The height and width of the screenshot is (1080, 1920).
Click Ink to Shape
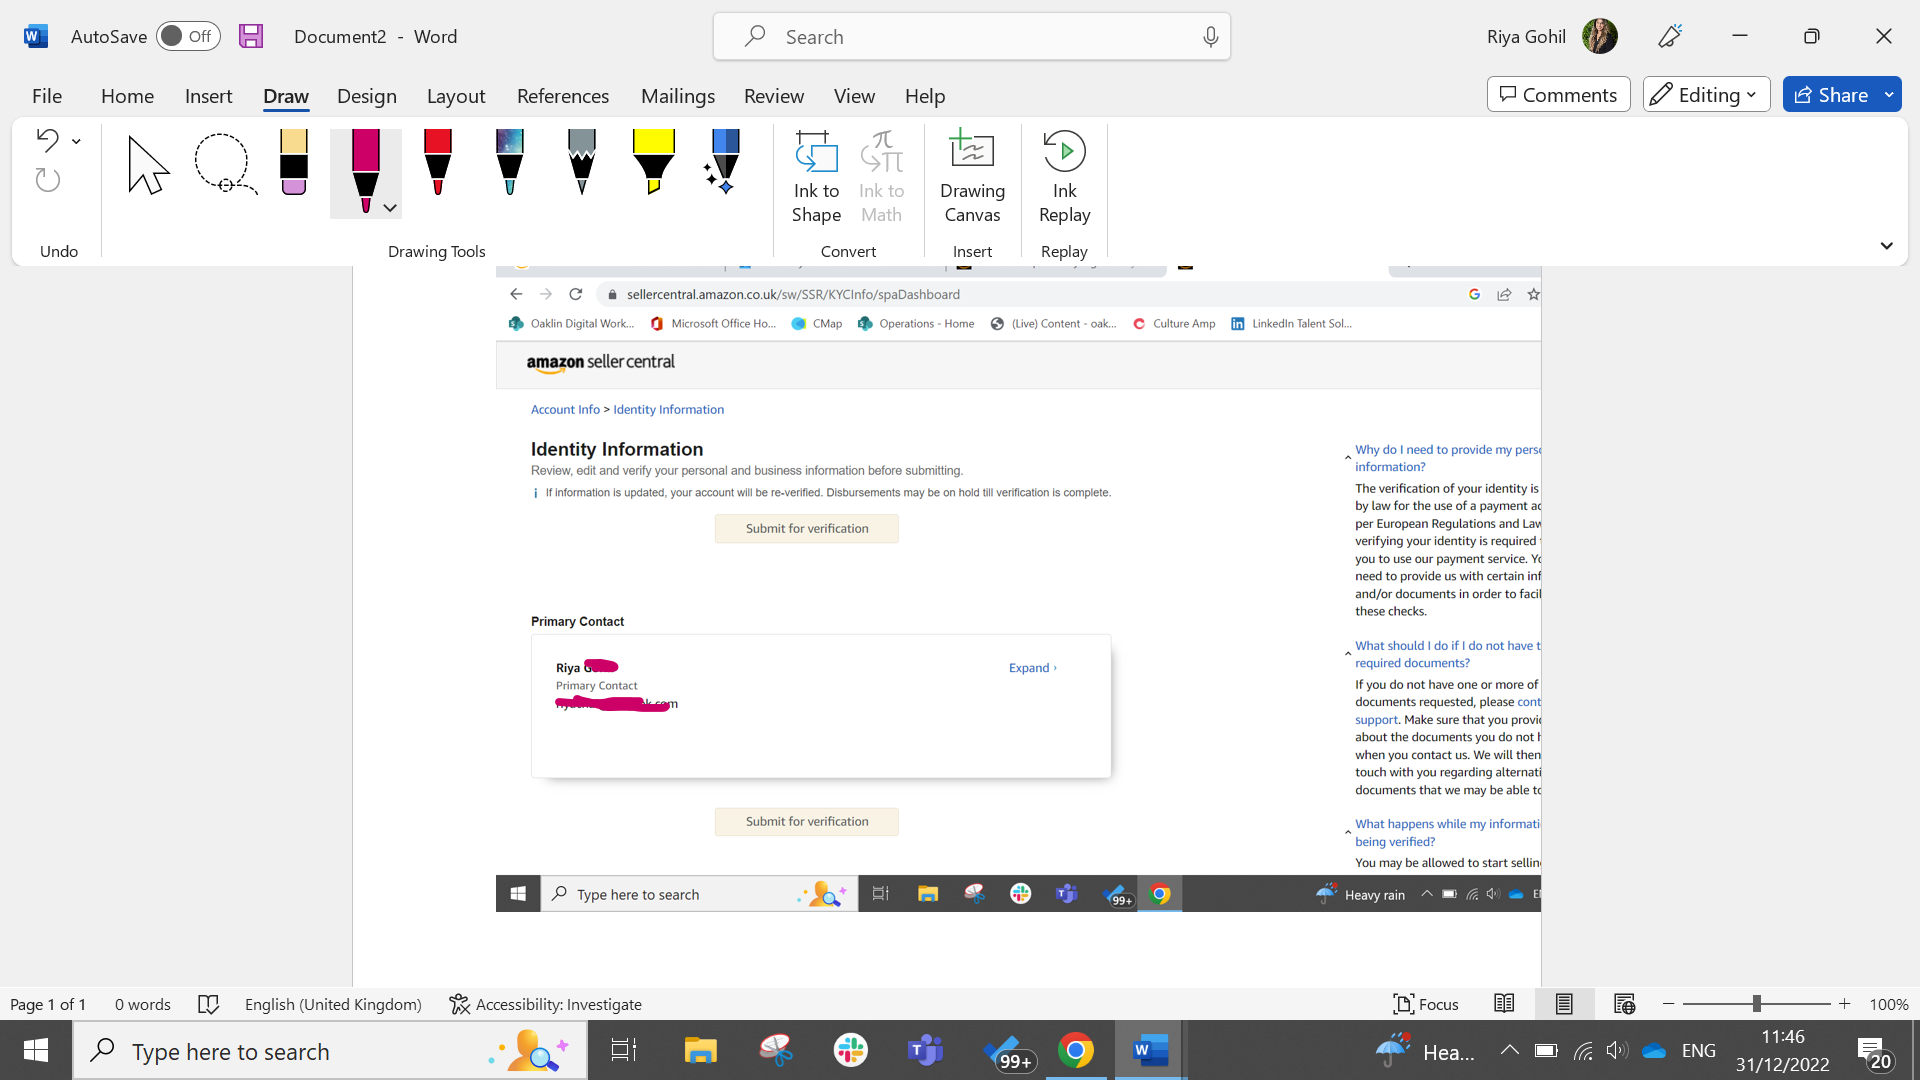[x=816, y=178]
